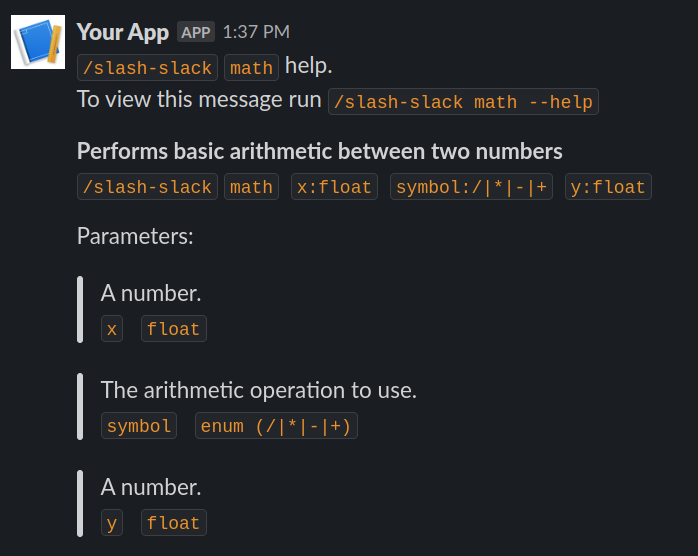
Task: Click the math chip before x:float
Action: coord(251,187)
